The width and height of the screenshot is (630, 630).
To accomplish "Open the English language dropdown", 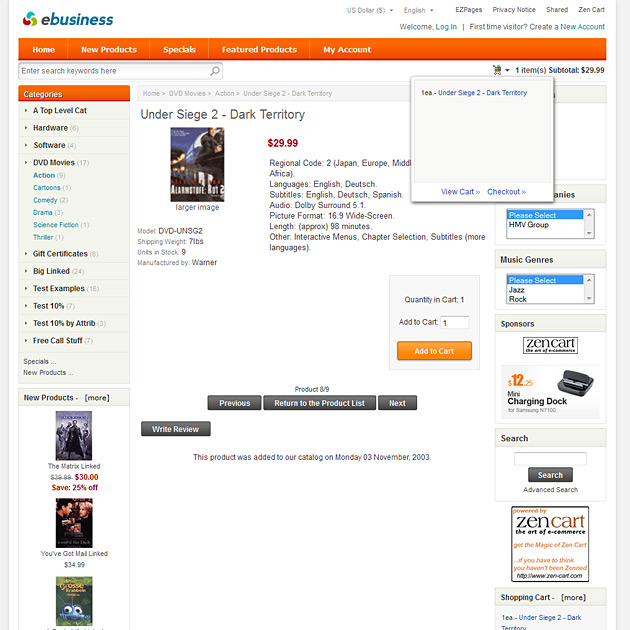I will click(418, 10).
